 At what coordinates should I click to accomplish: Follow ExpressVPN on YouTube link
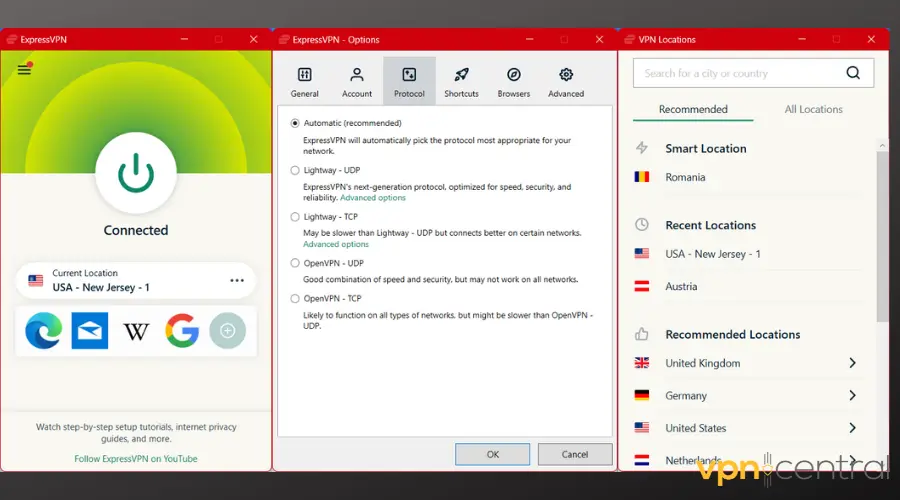pos(136,459)
